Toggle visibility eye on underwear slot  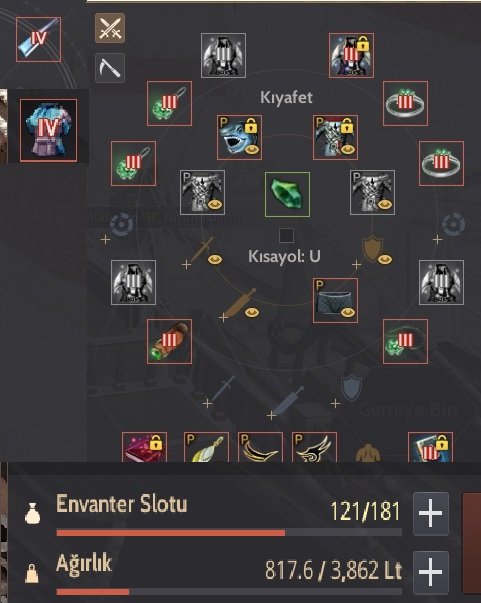coord(348,312)
